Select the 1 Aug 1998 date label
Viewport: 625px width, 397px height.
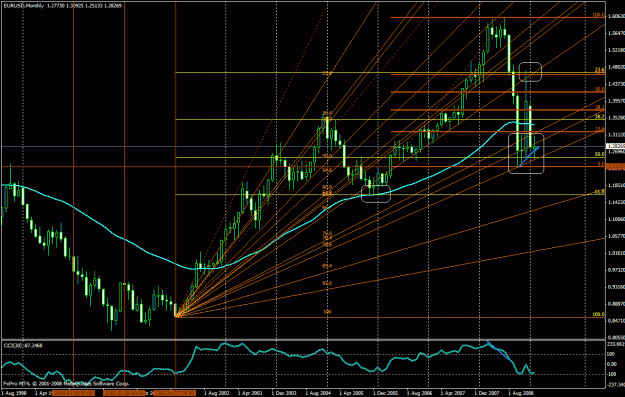14,393
